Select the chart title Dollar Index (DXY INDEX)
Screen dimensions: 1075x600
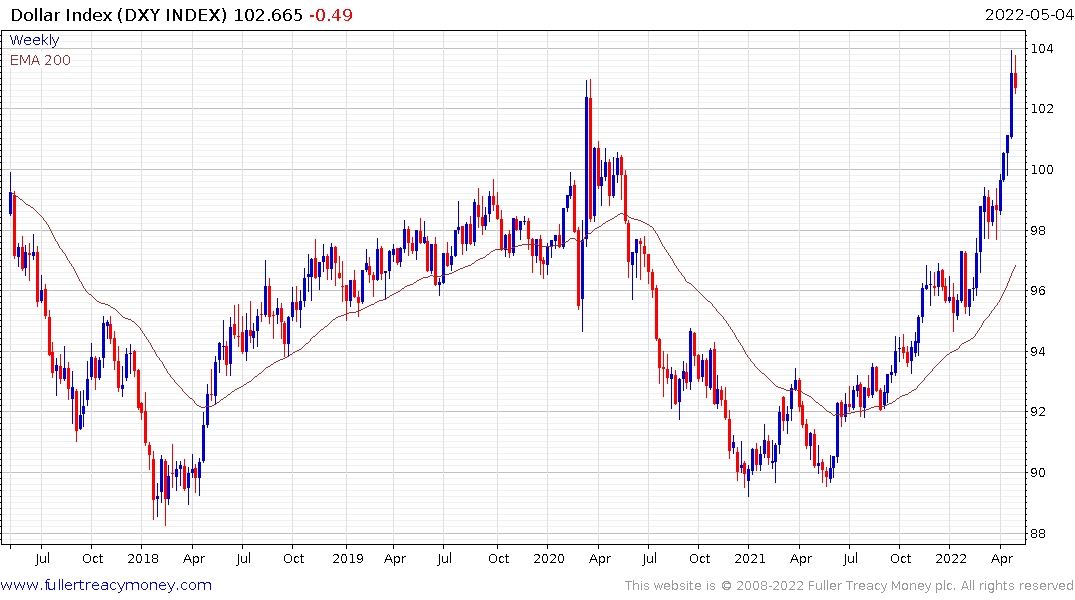(119, 15)
